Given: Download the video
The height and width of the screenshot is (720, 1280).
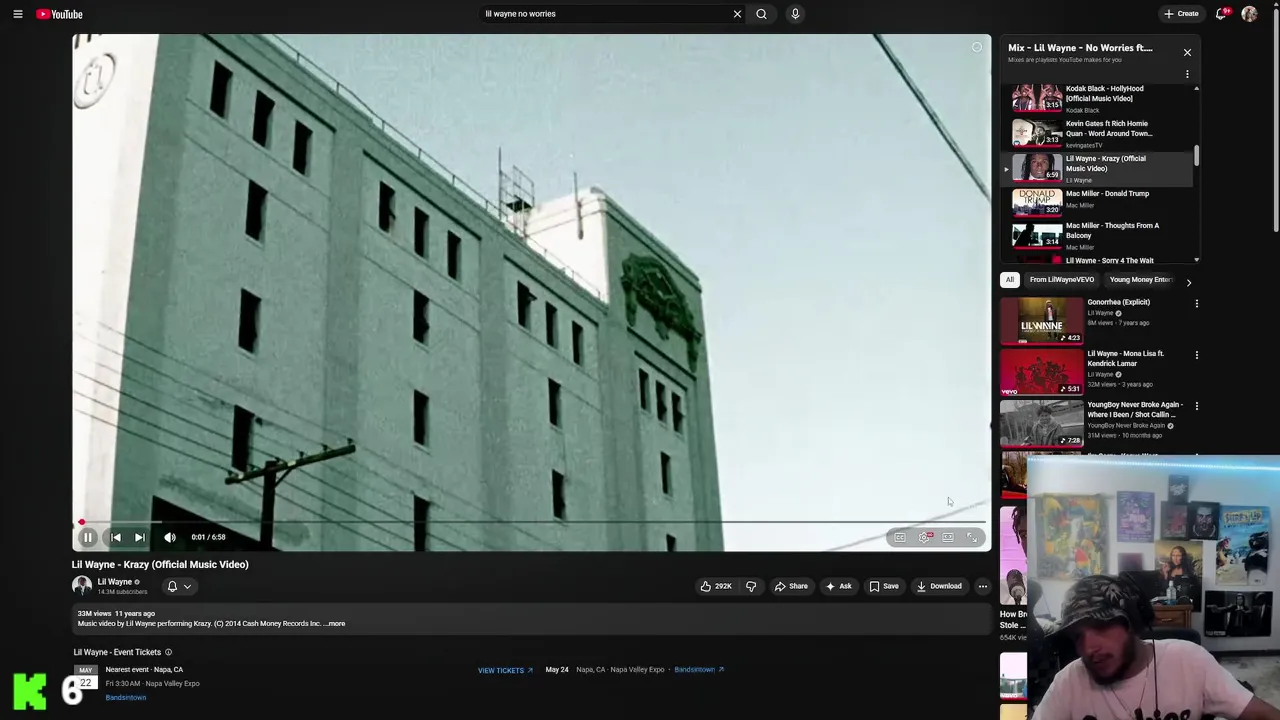Looking at the screenshot, I should point(939,586).
